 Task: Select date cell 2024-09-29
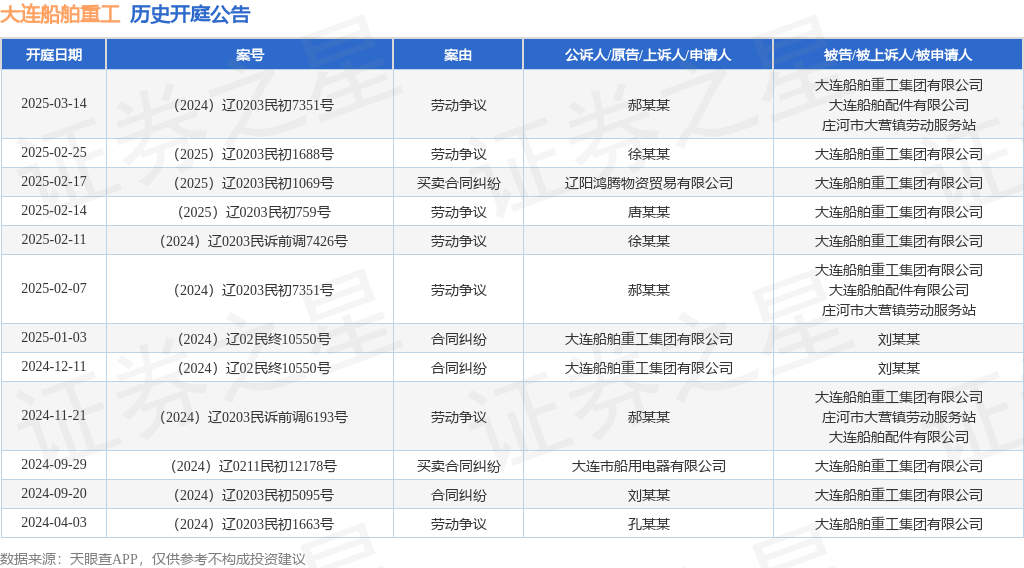point(54,465)
